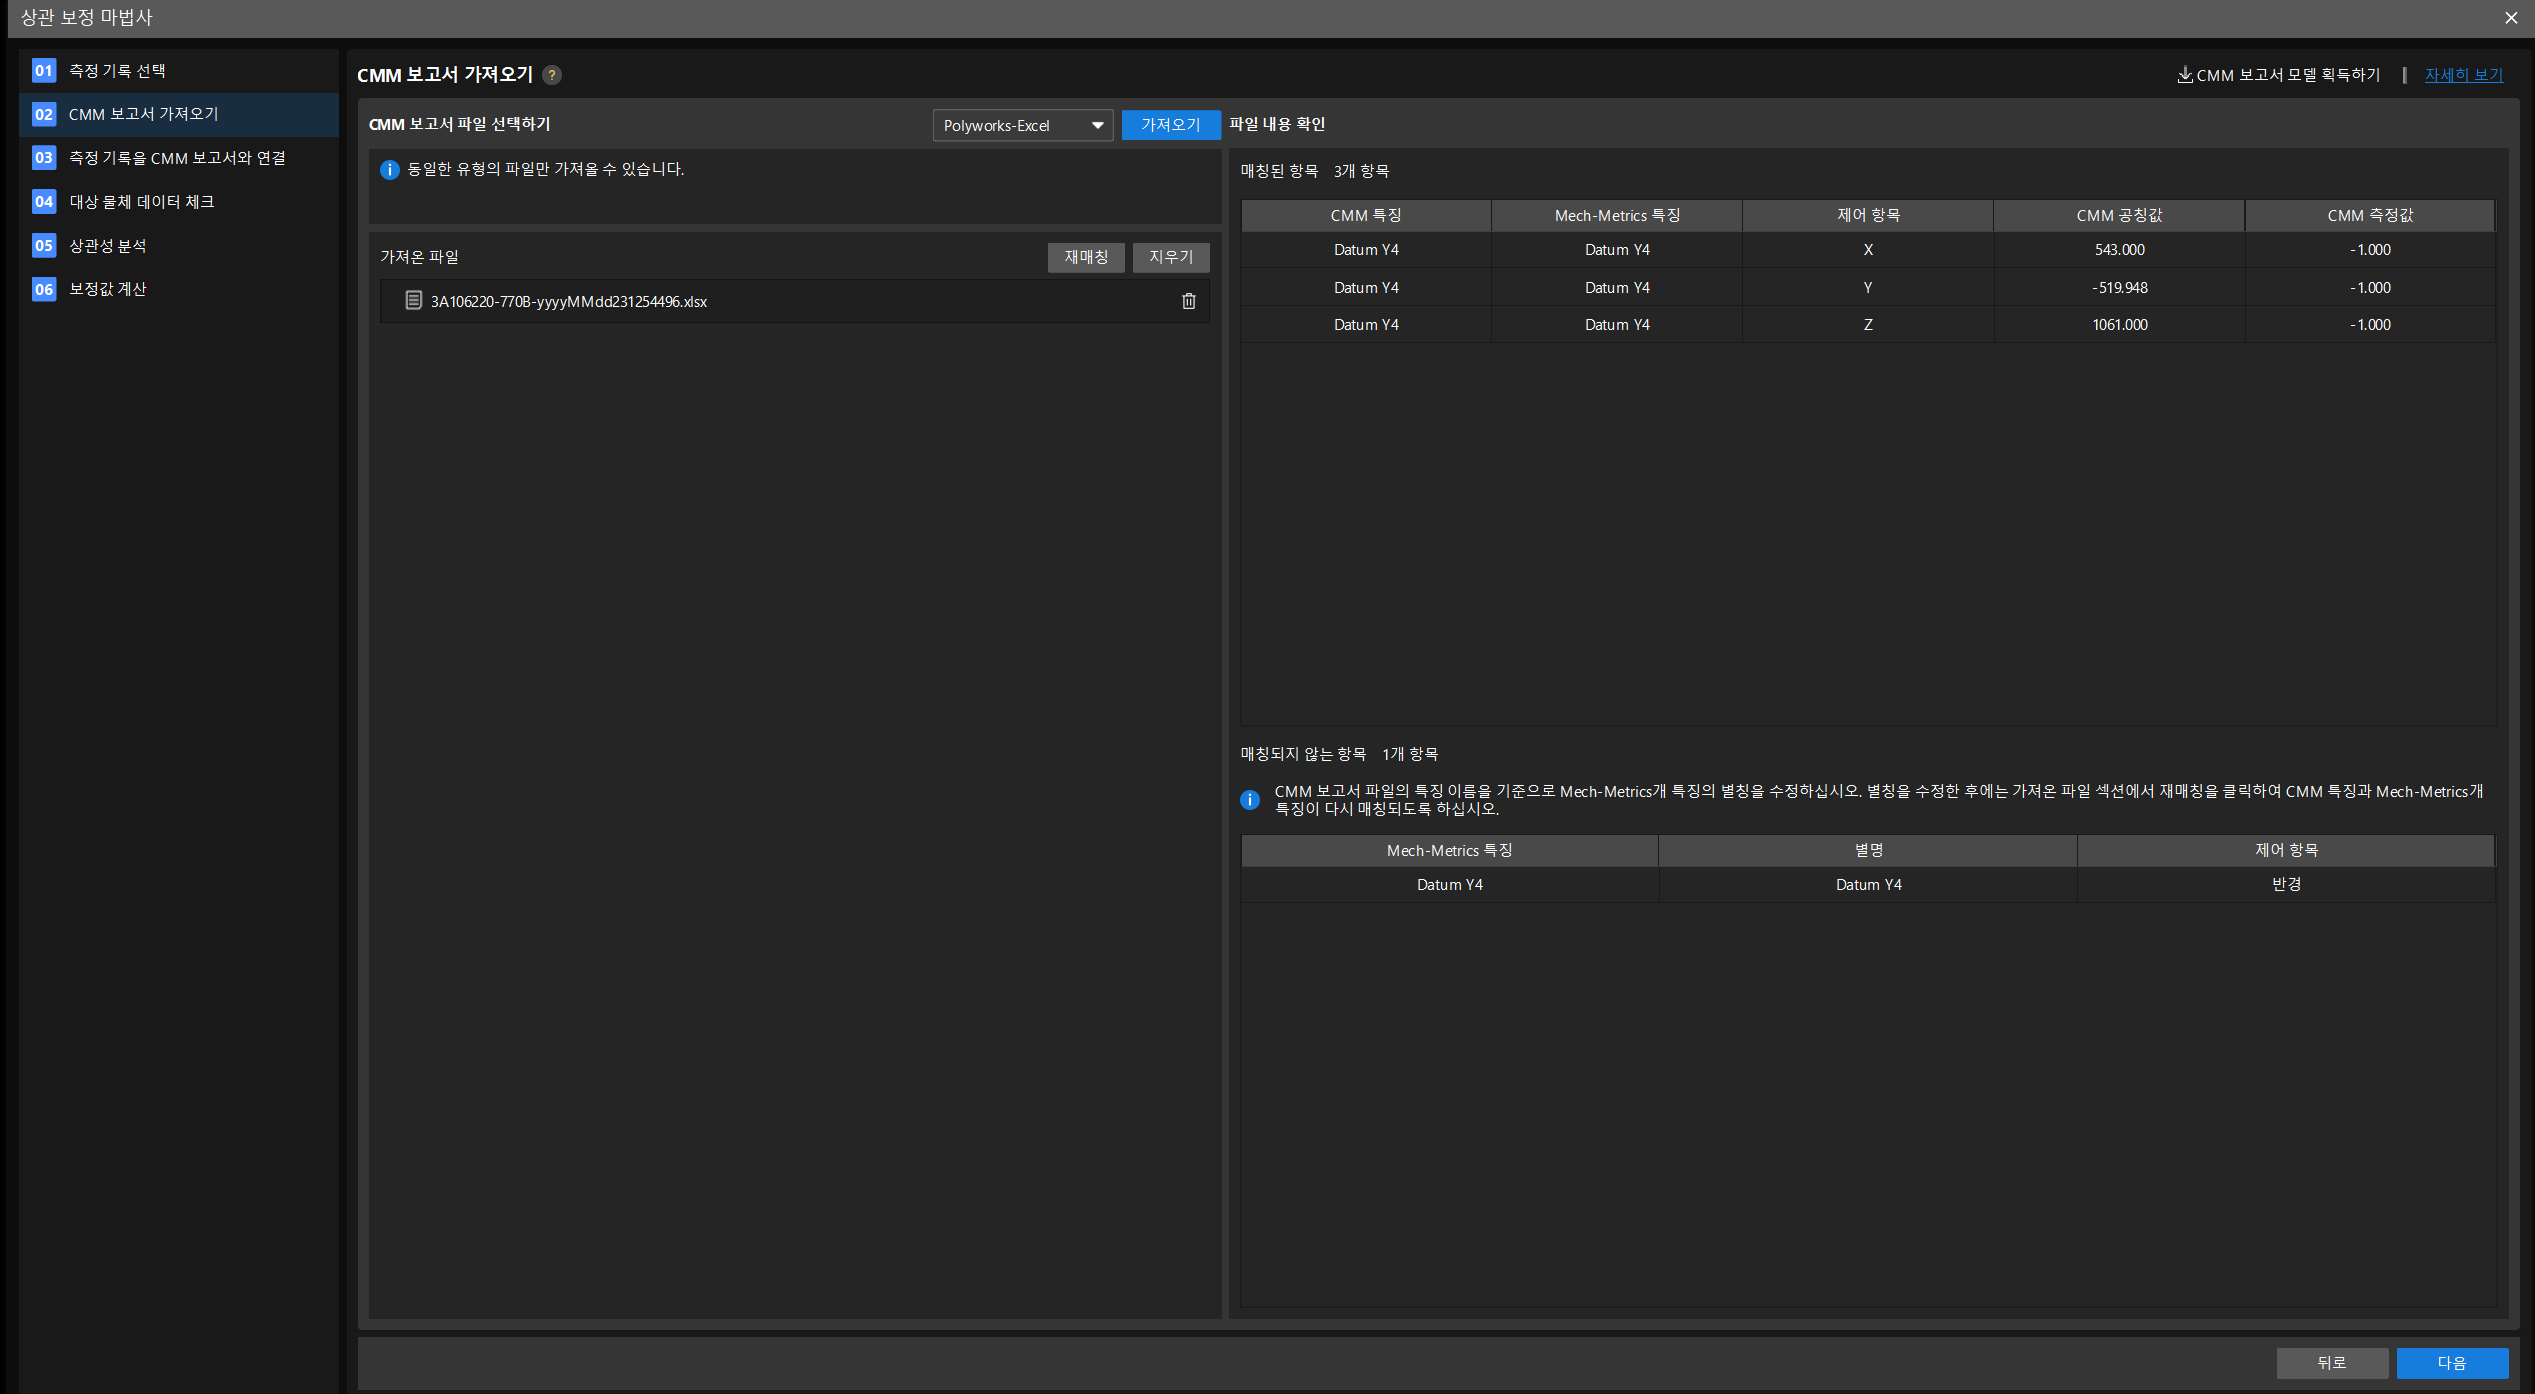The width and height of the screenshot is (2535, 1394).
Task: Click the download icon for CMM 보고서 모델
Action: click(x=2185, y=75)
